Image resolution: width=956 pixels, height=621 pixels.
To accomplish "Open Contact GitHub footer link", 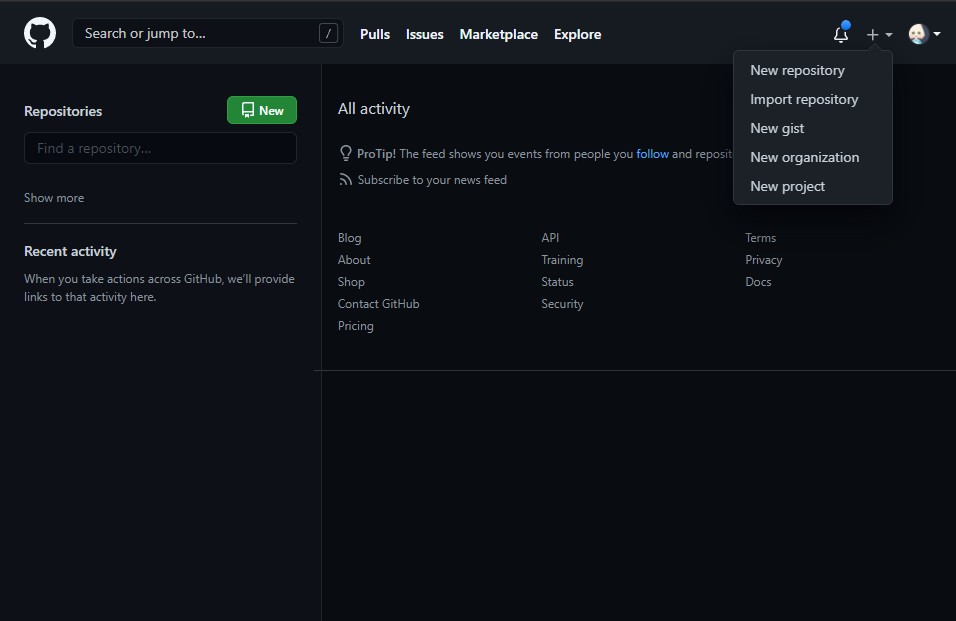I will pos(379,303).
